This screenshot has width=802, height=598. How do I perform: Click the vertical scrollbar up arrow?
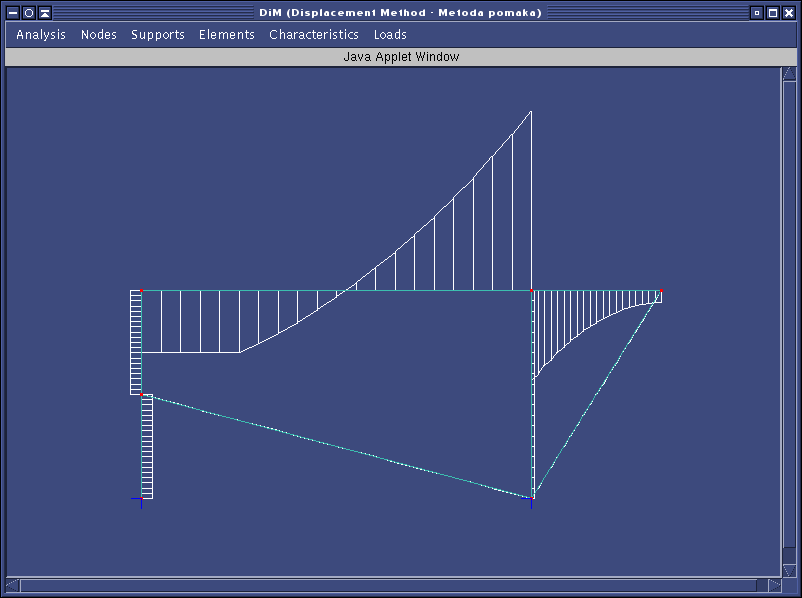[x=789, y=74]
